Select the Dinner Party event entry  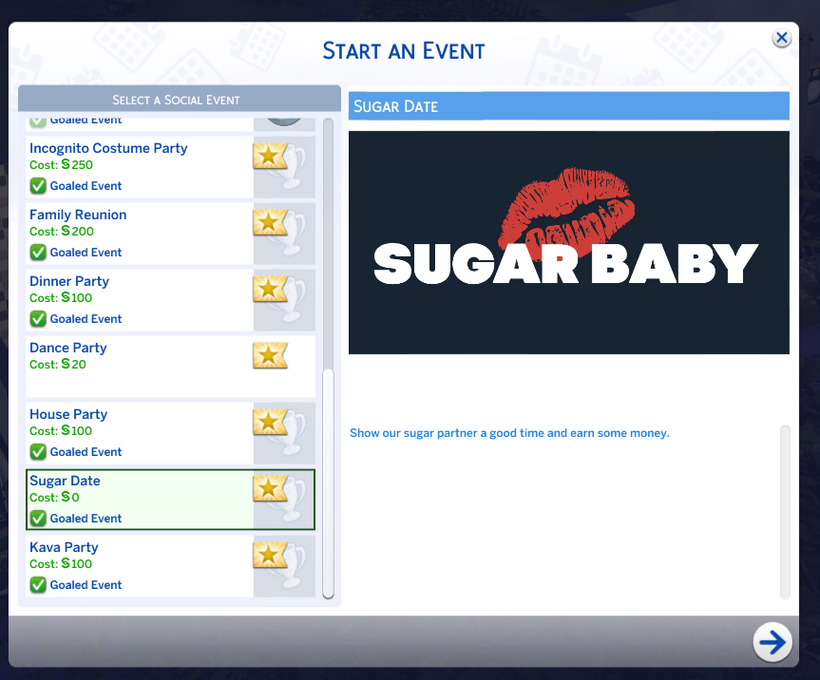[170, 300]
